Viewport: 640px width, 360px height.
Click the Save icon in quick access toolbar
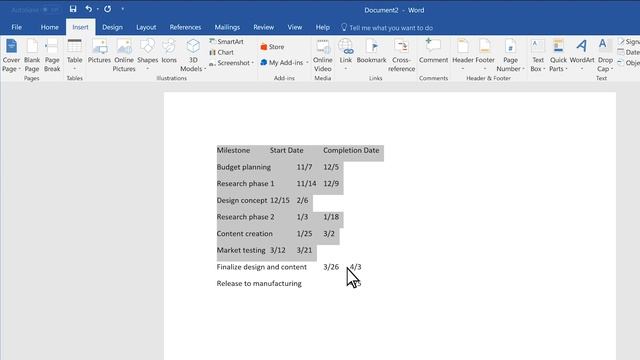(73, 9)
